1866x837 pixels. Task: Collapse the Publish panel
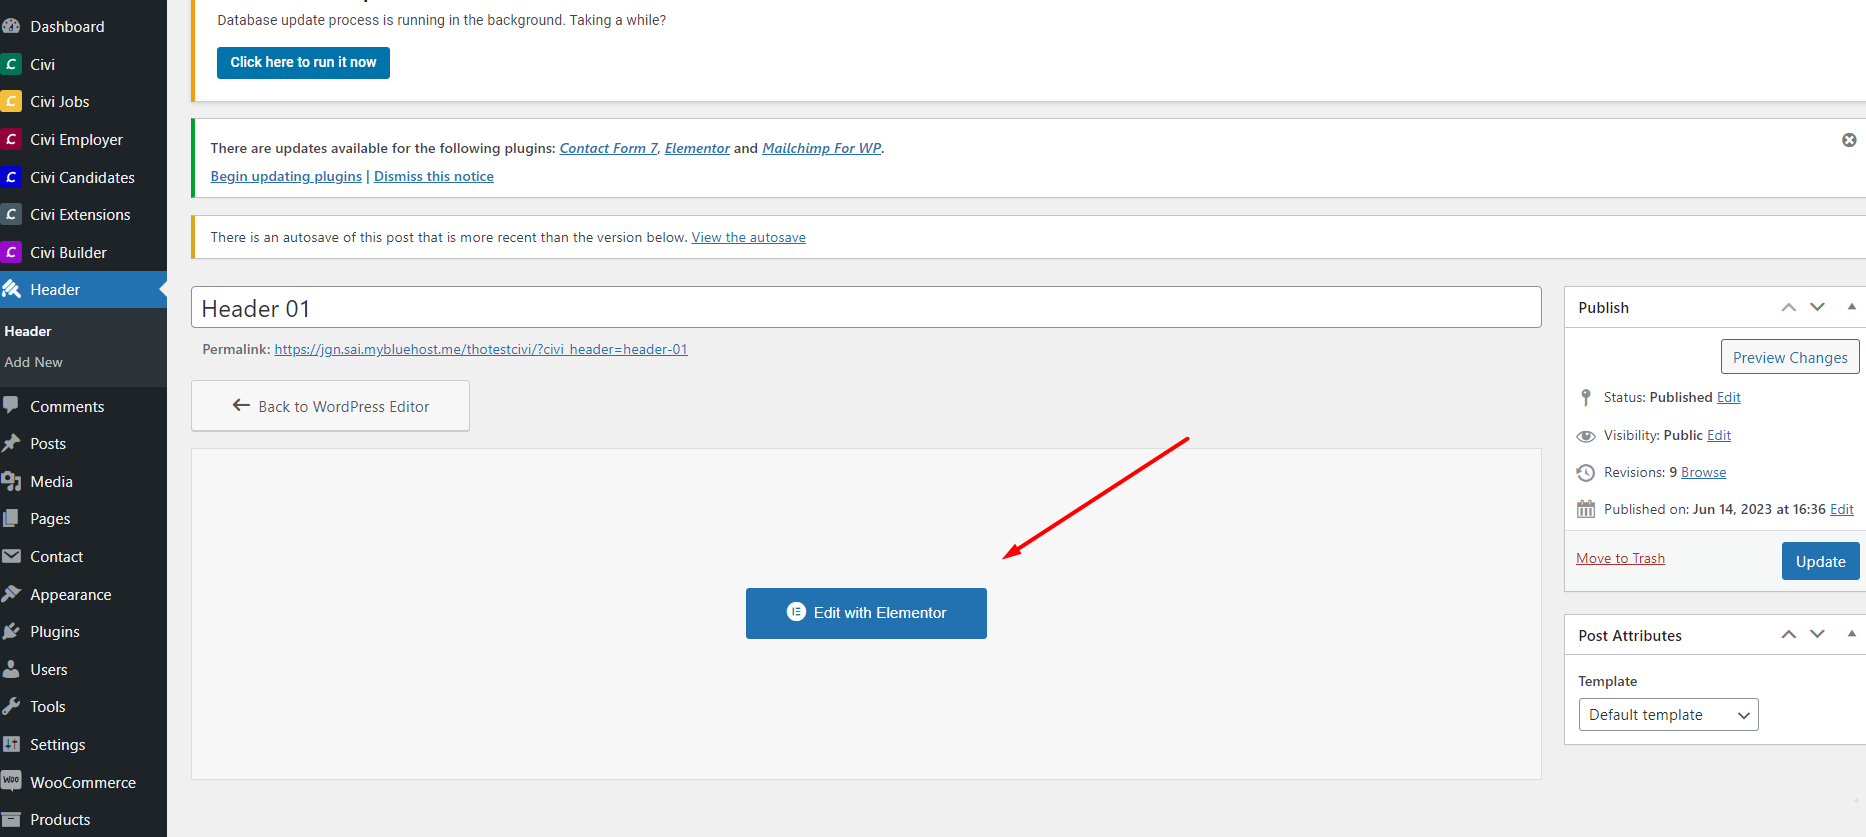[1851, 307]
